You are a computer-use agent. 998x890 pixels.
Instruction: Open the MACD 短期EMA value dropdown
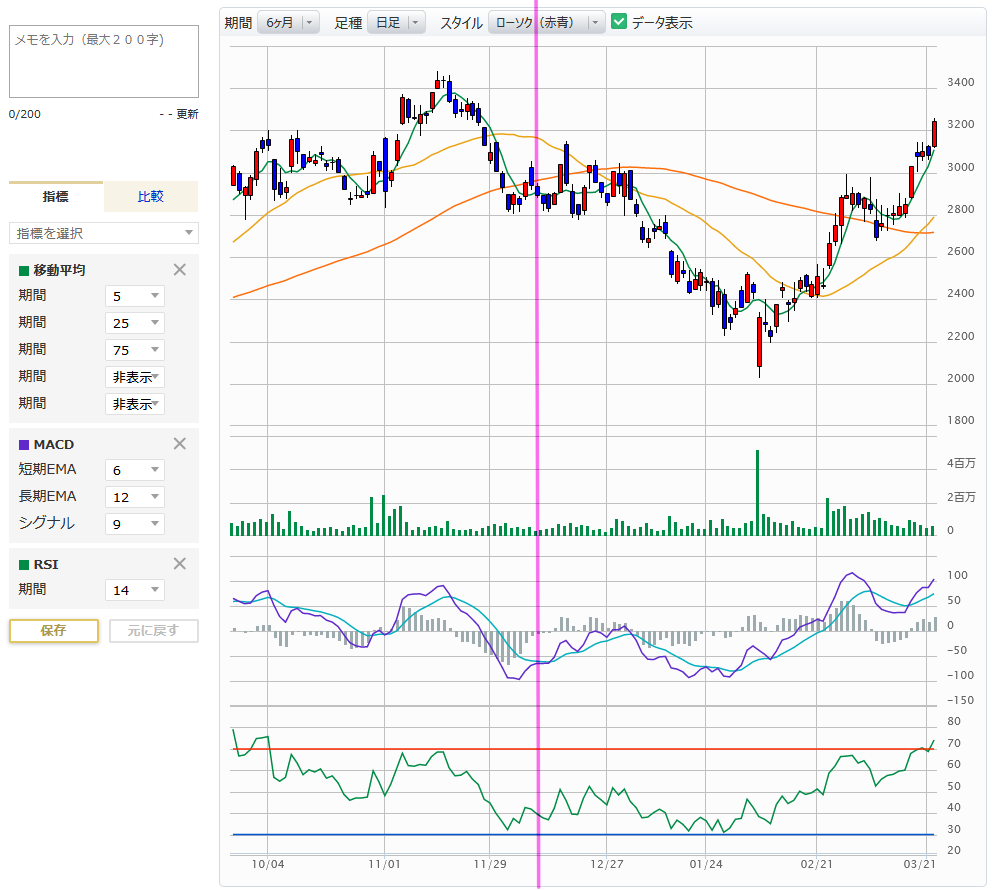click(135, 470)
